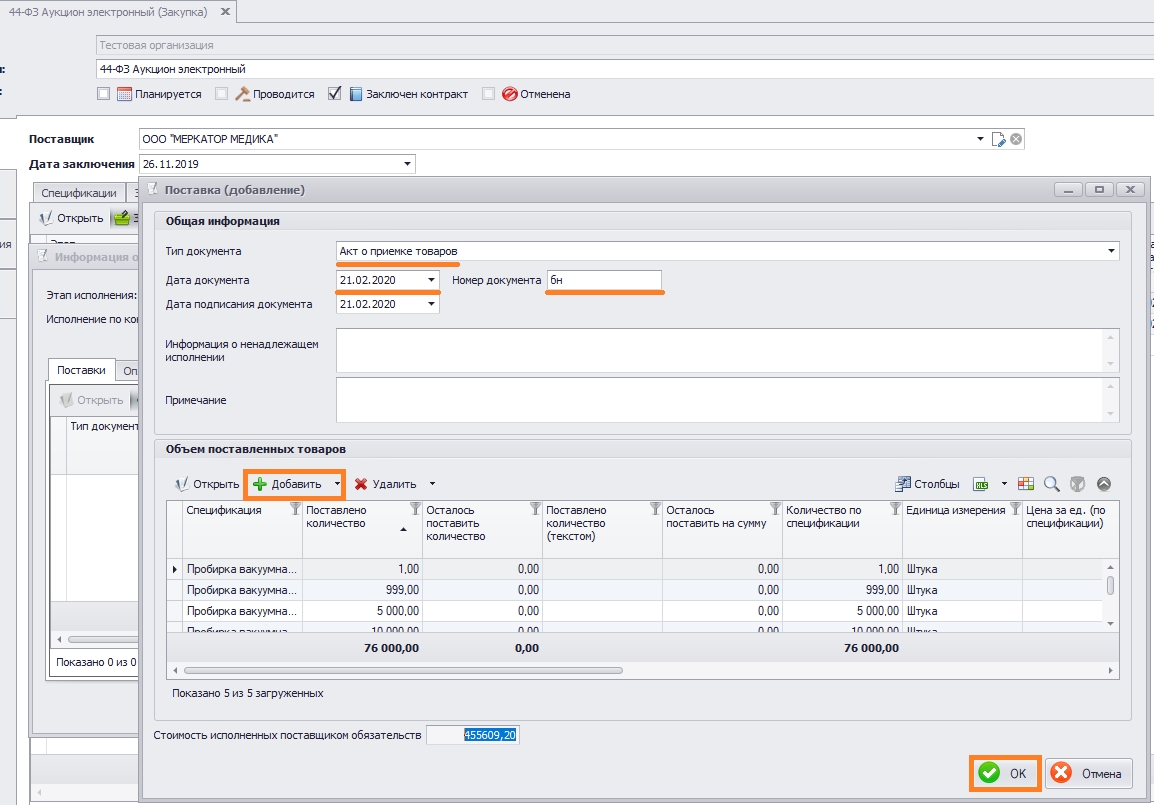Click the Отмена button
Image resolution: width=1154 pixels, height=805 pixels.
click(1088, 773)
